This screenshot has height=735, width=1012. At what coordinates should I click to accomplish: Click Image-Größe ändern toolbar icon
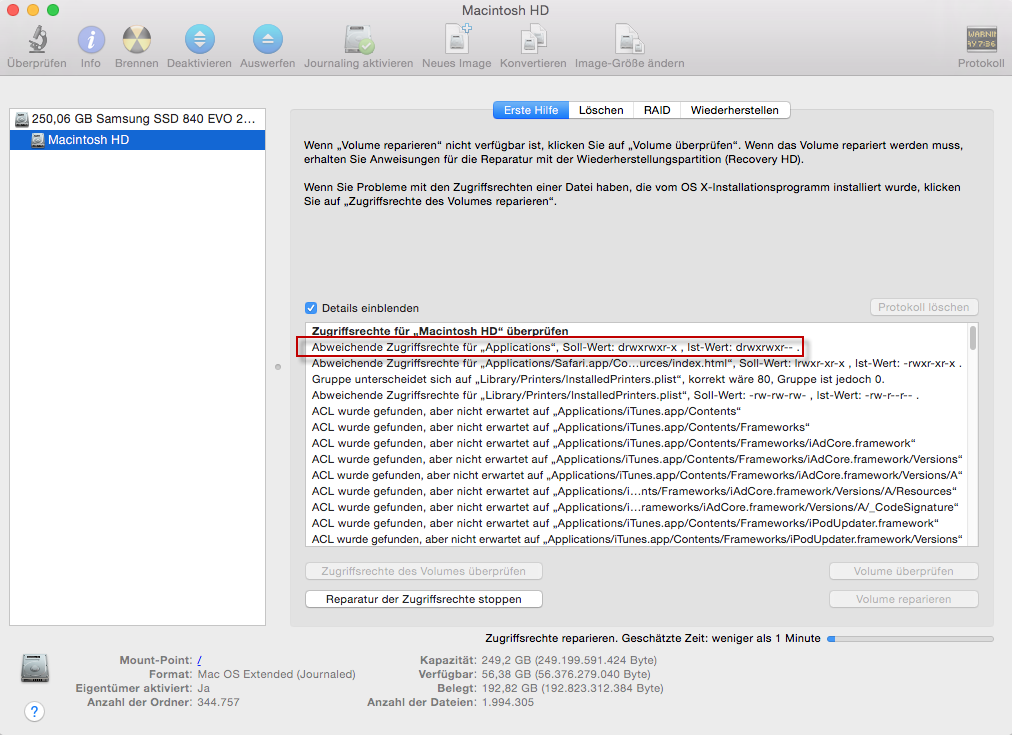coord(629,39)
